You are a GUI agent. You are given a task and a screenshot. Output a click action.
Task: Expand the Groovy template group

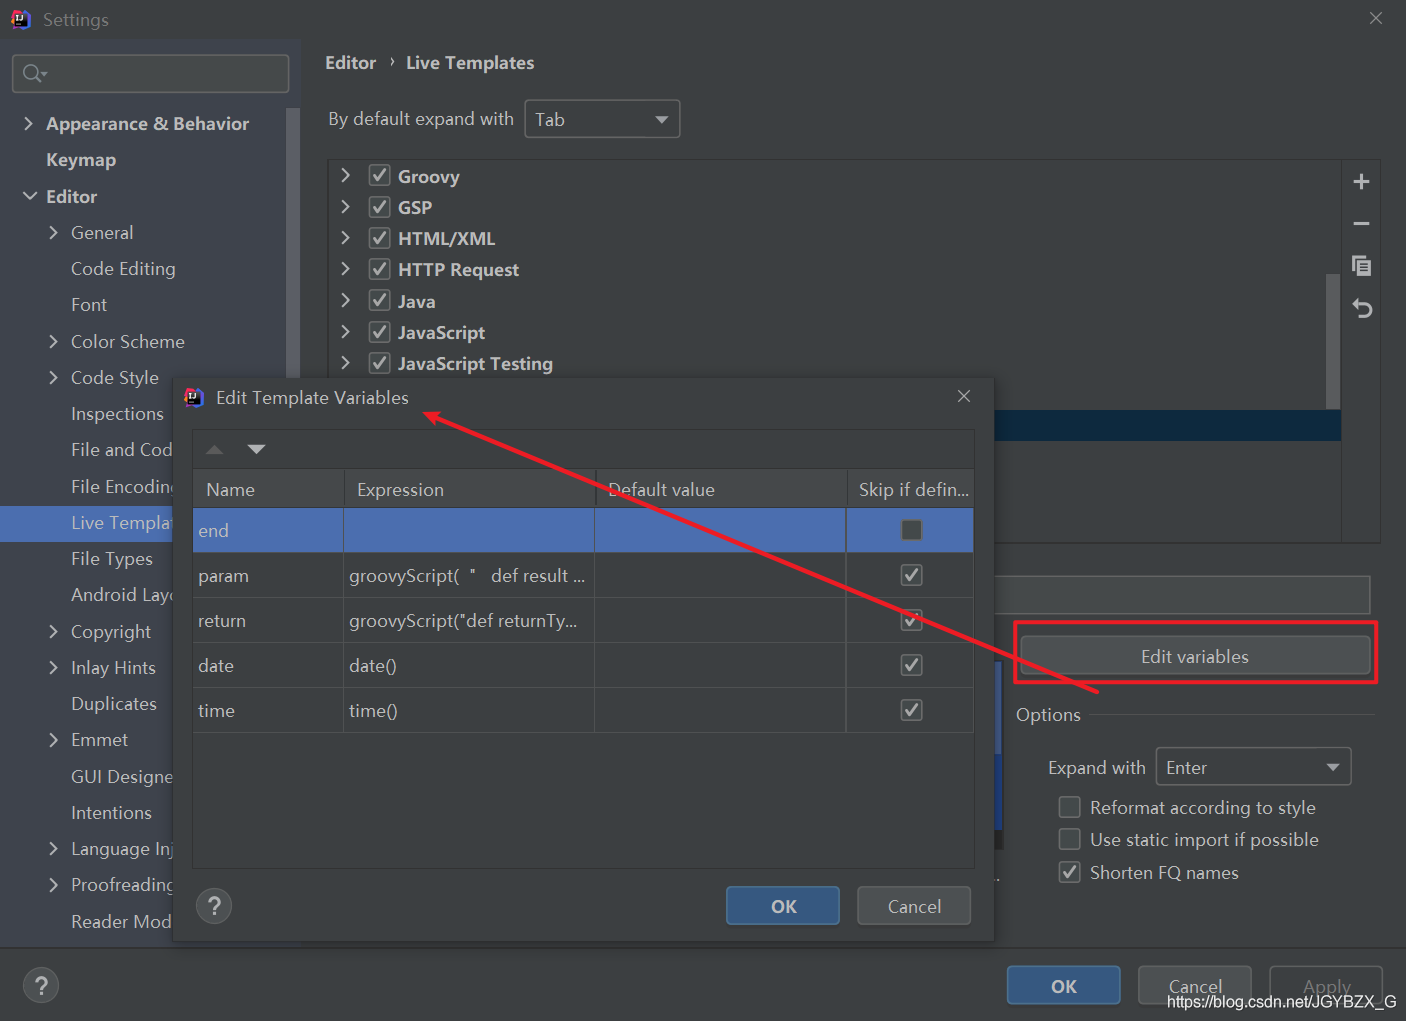[x=345, y=175]
